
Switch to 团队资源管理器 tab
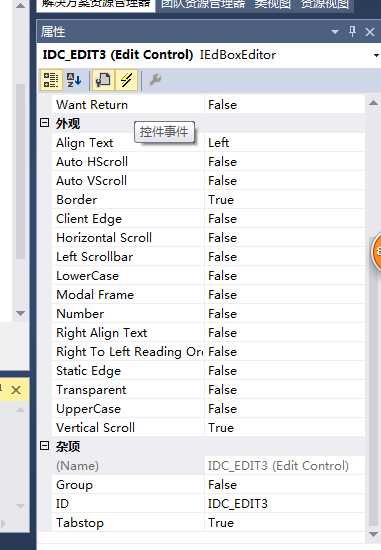[x=202, y=4]
